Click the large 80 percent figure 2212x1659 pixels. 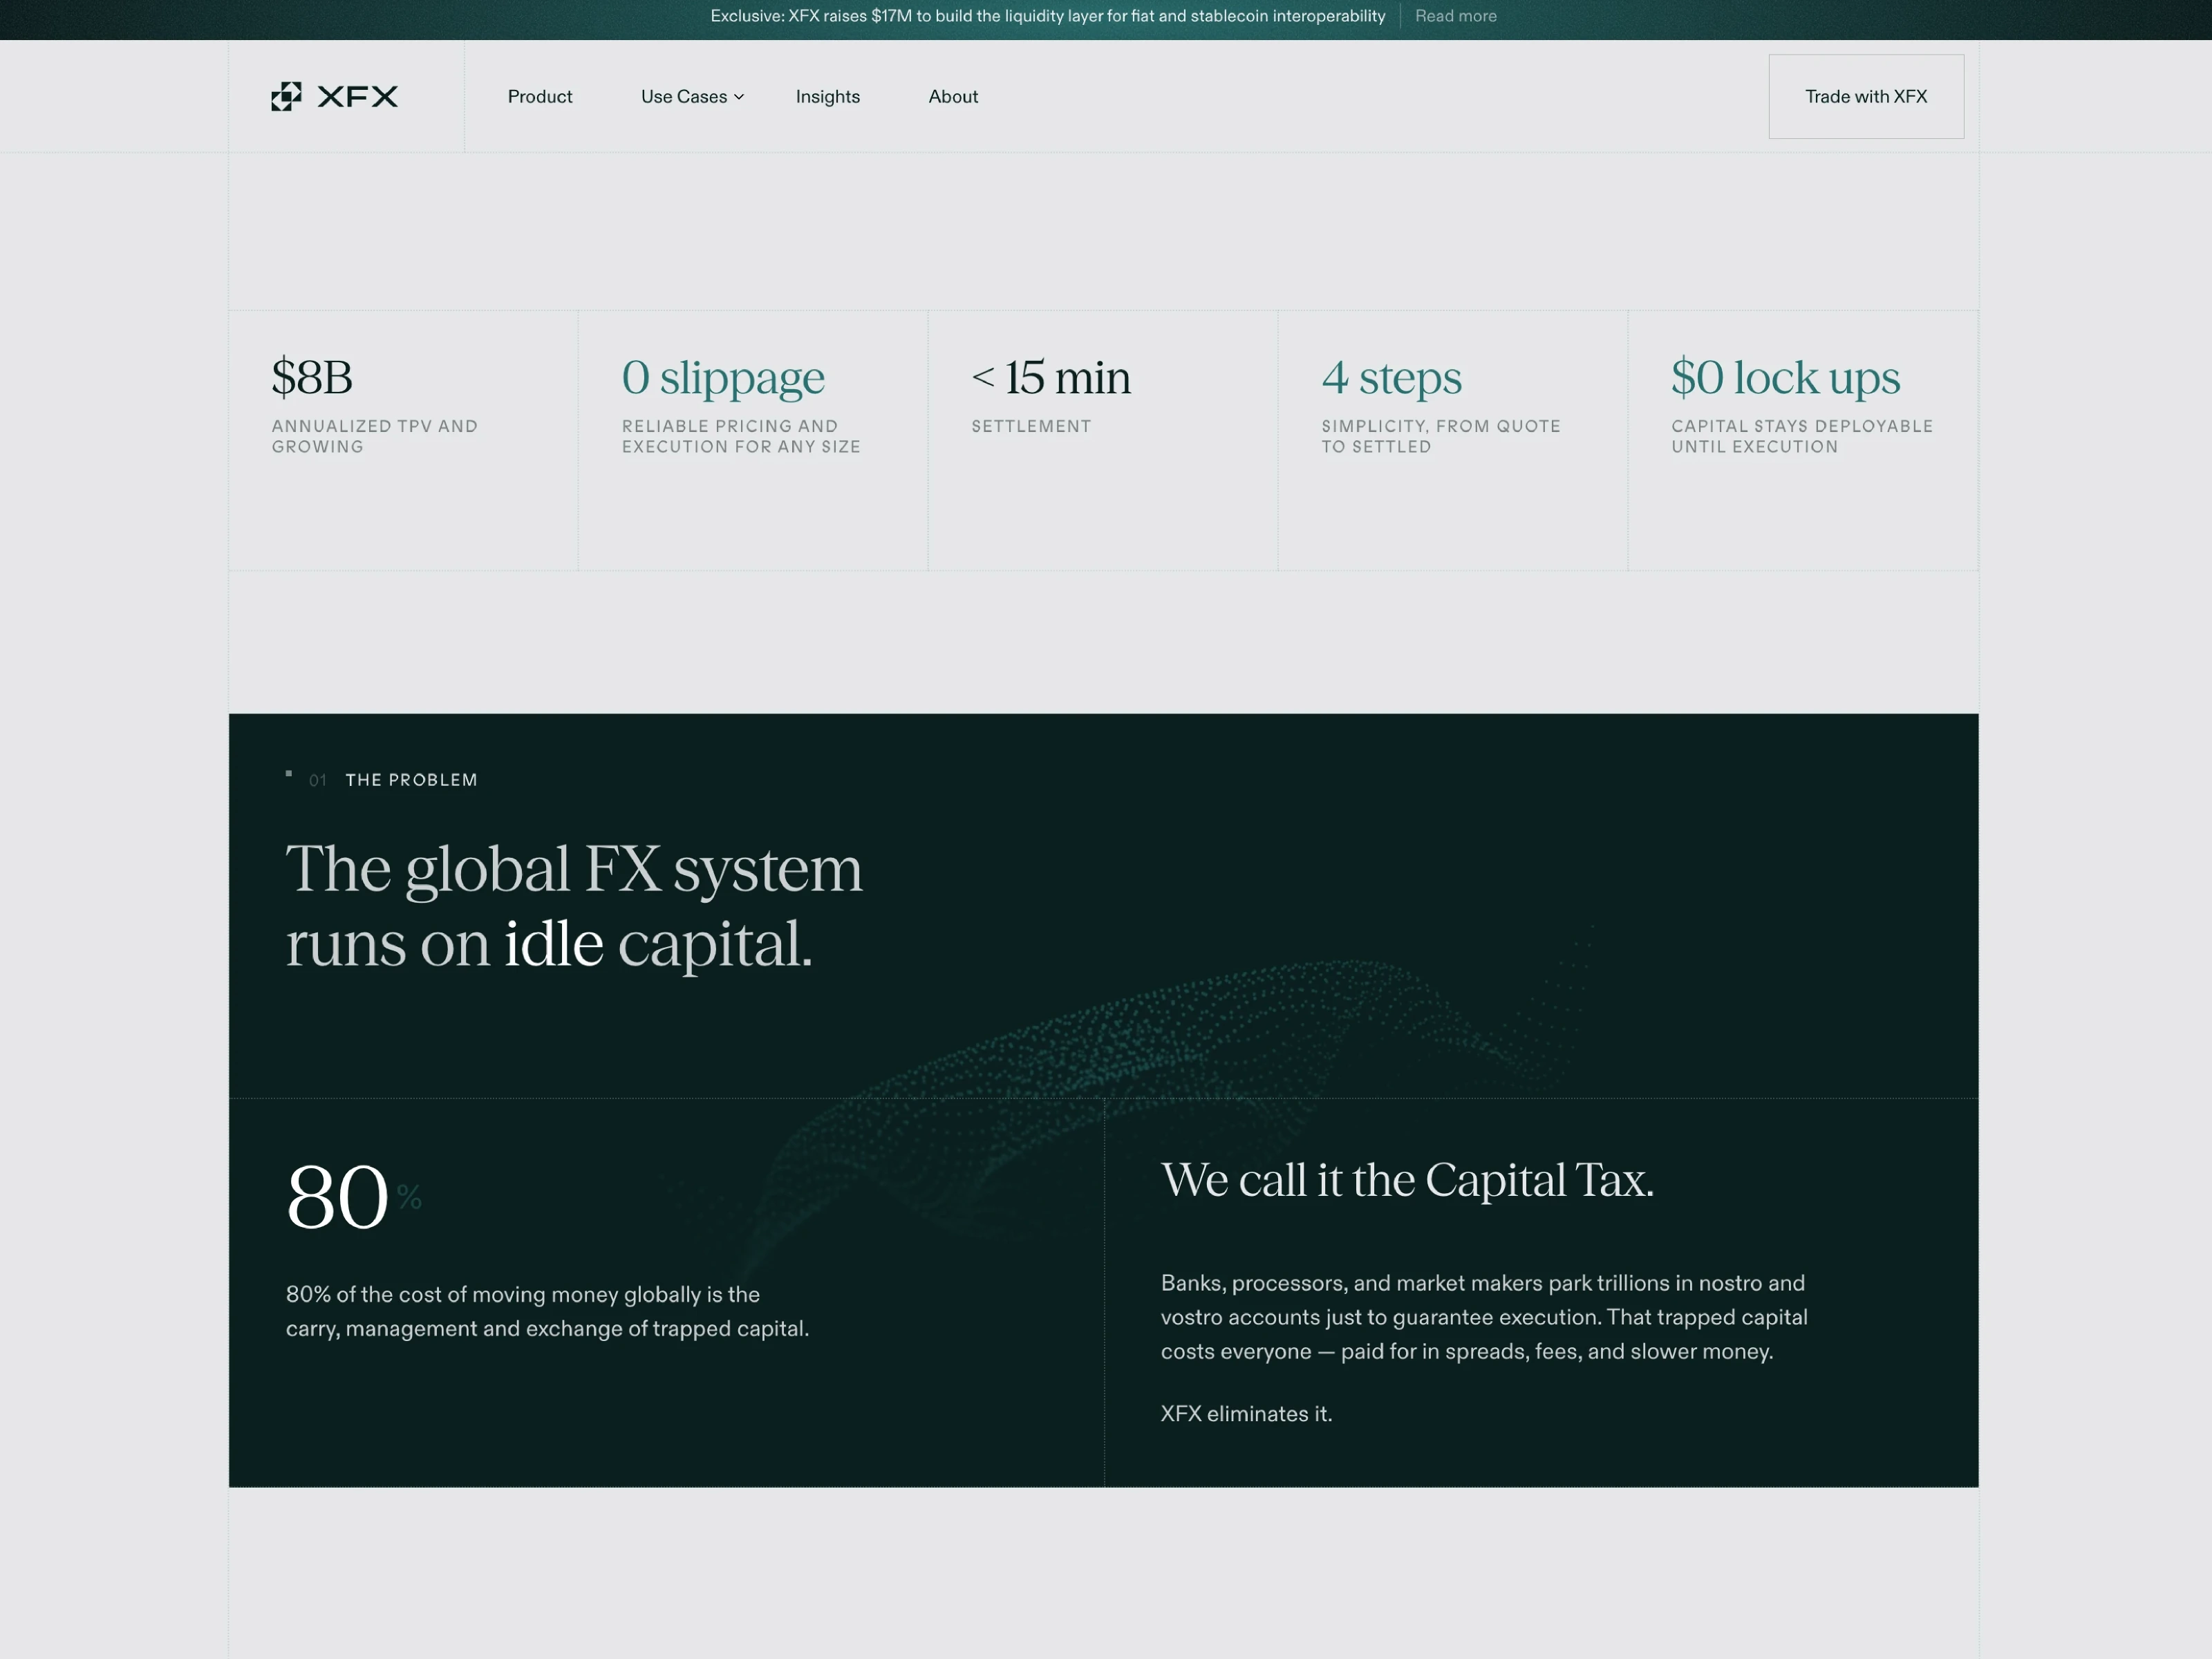point(353,1196)
